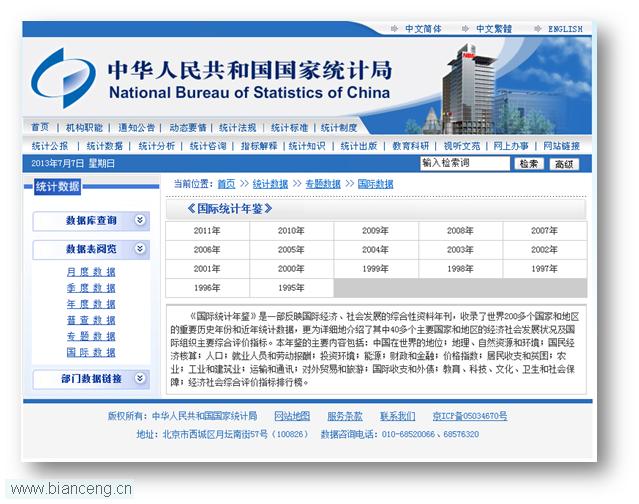This screenshot has width=639, height=504.
Task: Collapse the 数据表阅览 section chevron
Action: point(140,249)
